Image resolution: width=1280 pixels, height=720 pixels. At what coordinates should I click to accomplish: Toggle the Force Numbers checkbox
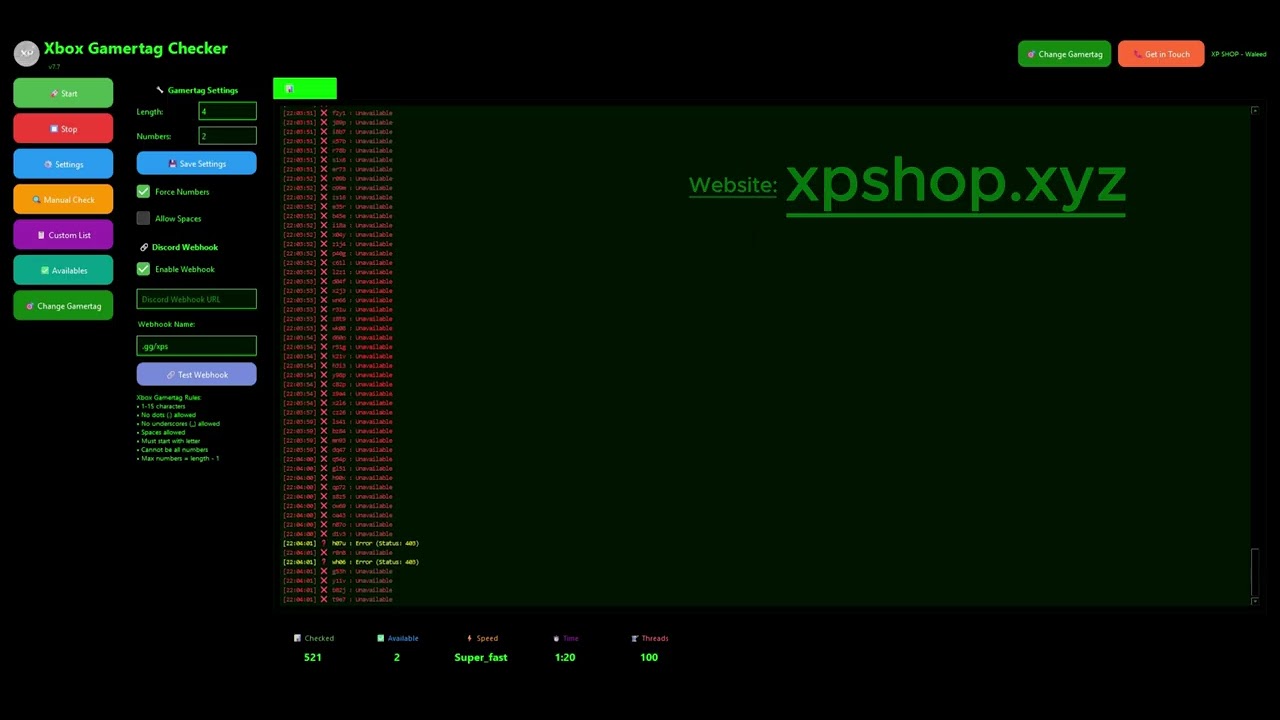143,191
